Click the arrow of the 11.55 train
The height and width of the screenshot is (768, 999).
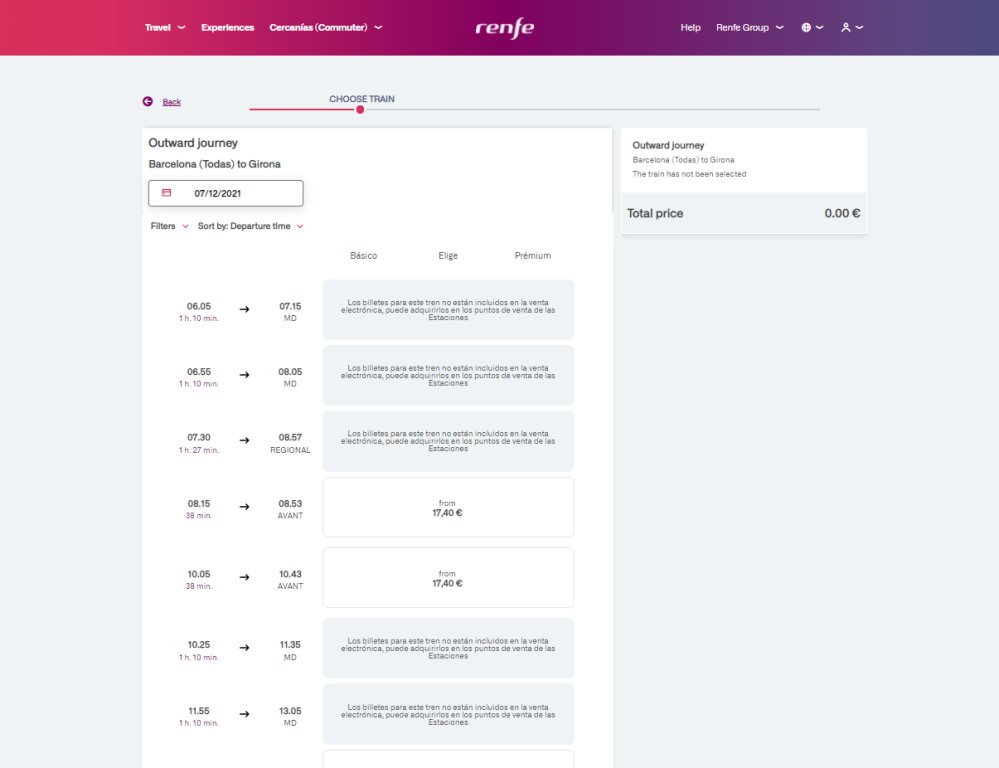click(x=245, y=714)
